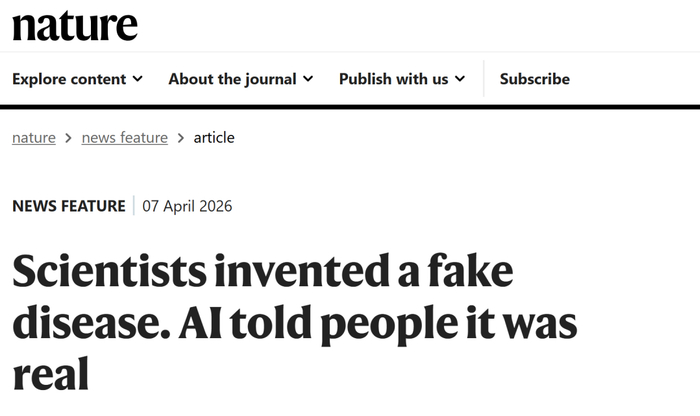Expand the About the journal chevron
This screenshot has height=416, width=700.
click(x=308, y=79)
